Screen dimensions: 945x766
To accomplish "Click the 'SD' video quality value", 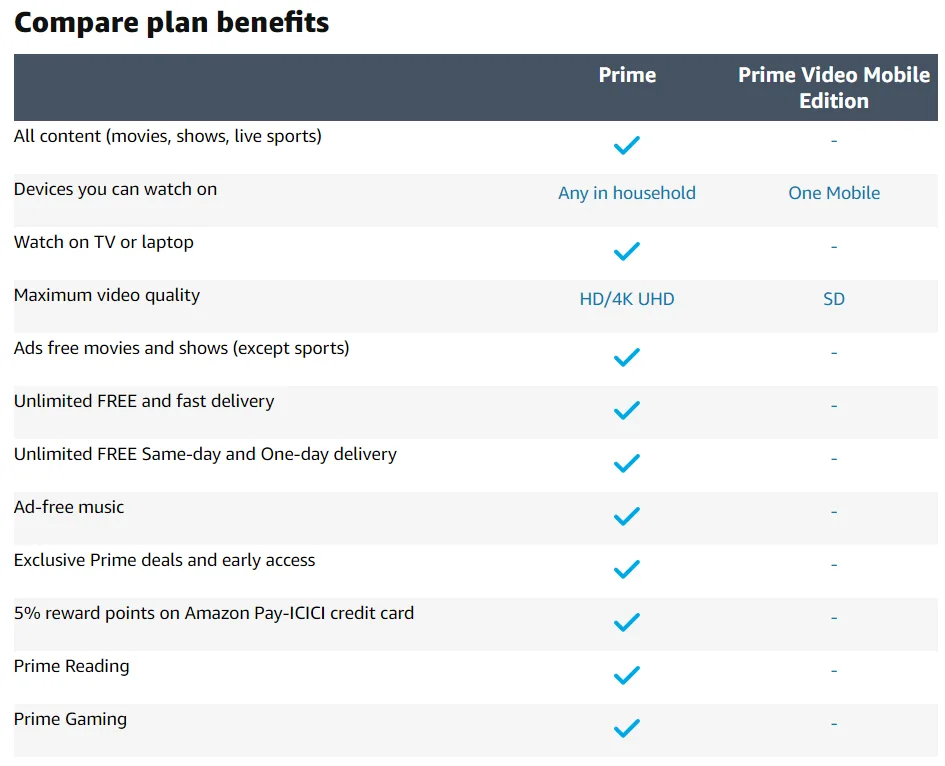I will pos(834,299).
